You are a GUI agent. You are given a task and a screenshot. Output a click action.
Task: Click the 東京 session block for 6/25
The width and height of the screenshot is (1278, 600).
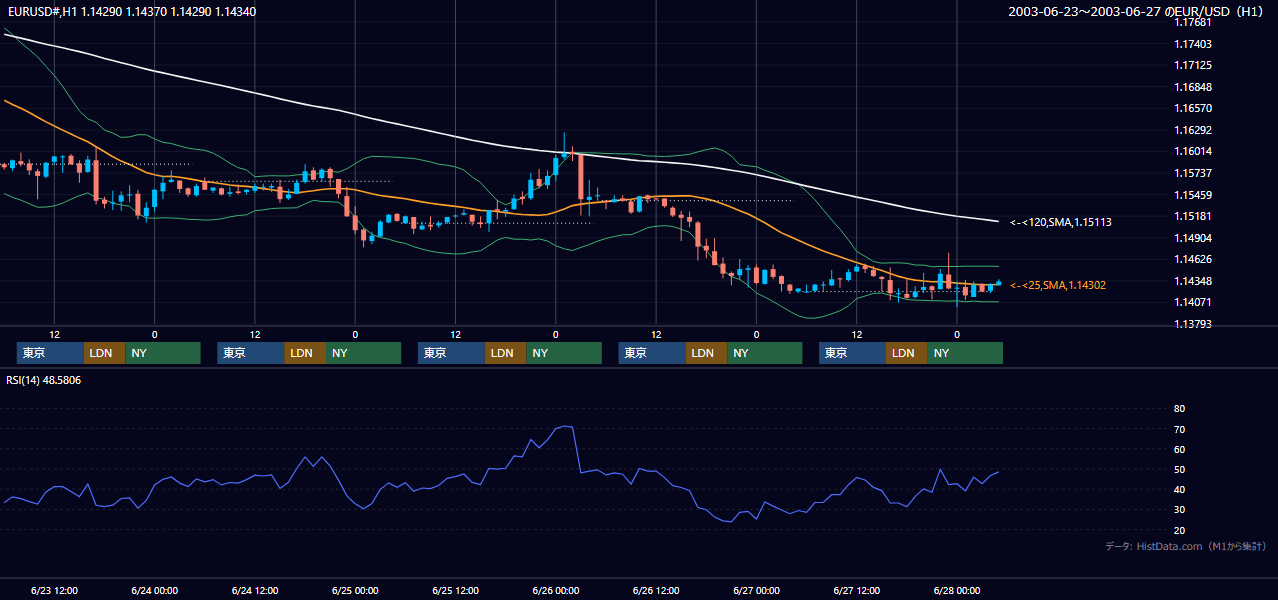pos(451,353)
